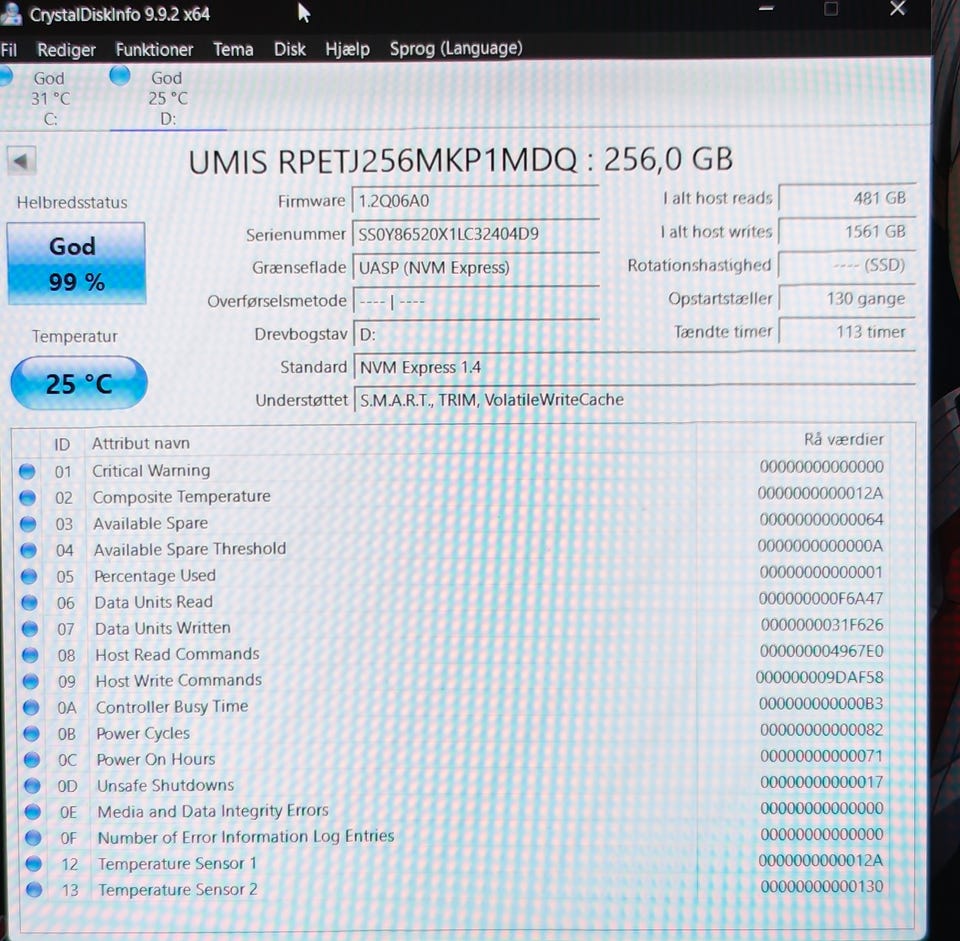Select the Unsafe Shutdowns attribute name
This screenshot has height=941, width=960.
pos(165,785)
